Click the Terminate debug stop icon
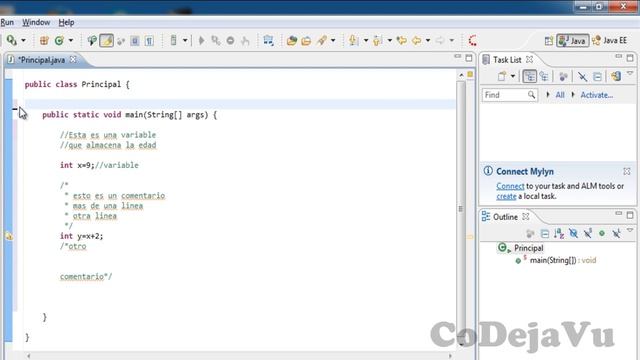Screen dimensions: 640x360 click(231, 40)
